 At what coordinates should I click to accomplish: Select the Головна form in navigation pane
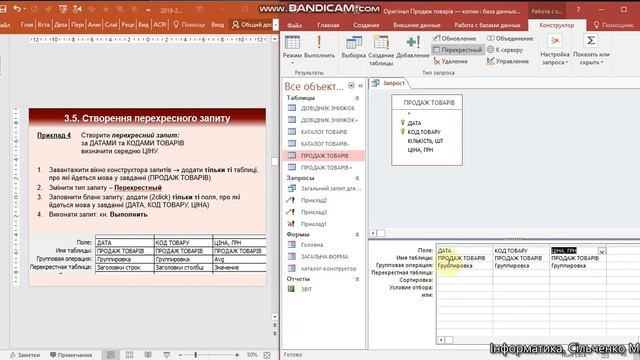324,245
